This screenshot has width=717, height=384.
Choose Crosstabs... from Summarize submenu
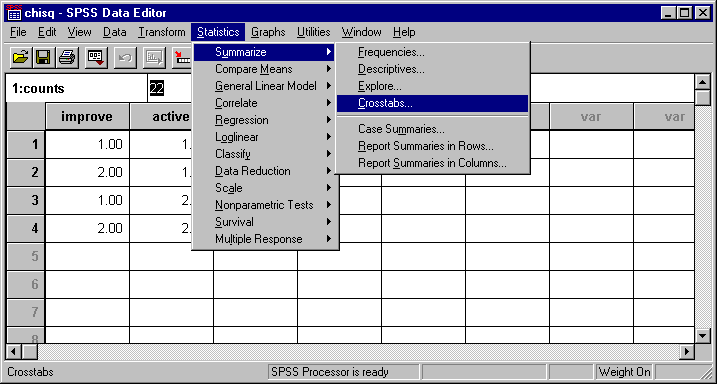(433, 103)
